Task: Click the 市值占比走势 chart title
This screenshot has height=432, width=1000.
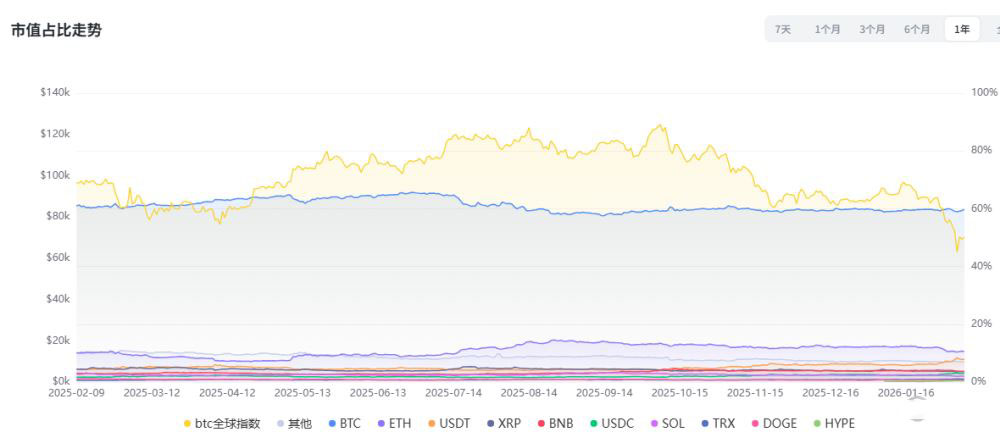Action: [x=56, y=30]
